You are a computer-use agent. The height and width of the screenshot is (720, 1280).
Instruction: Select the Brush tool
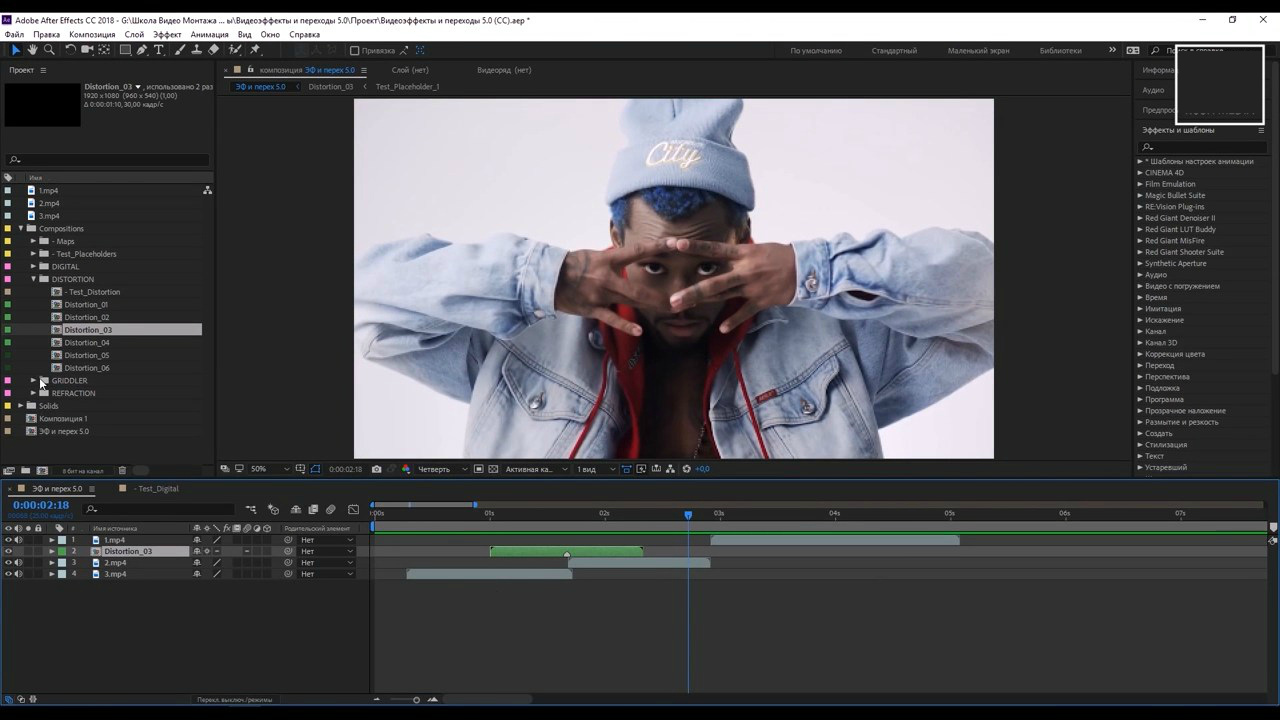[180, 50]
